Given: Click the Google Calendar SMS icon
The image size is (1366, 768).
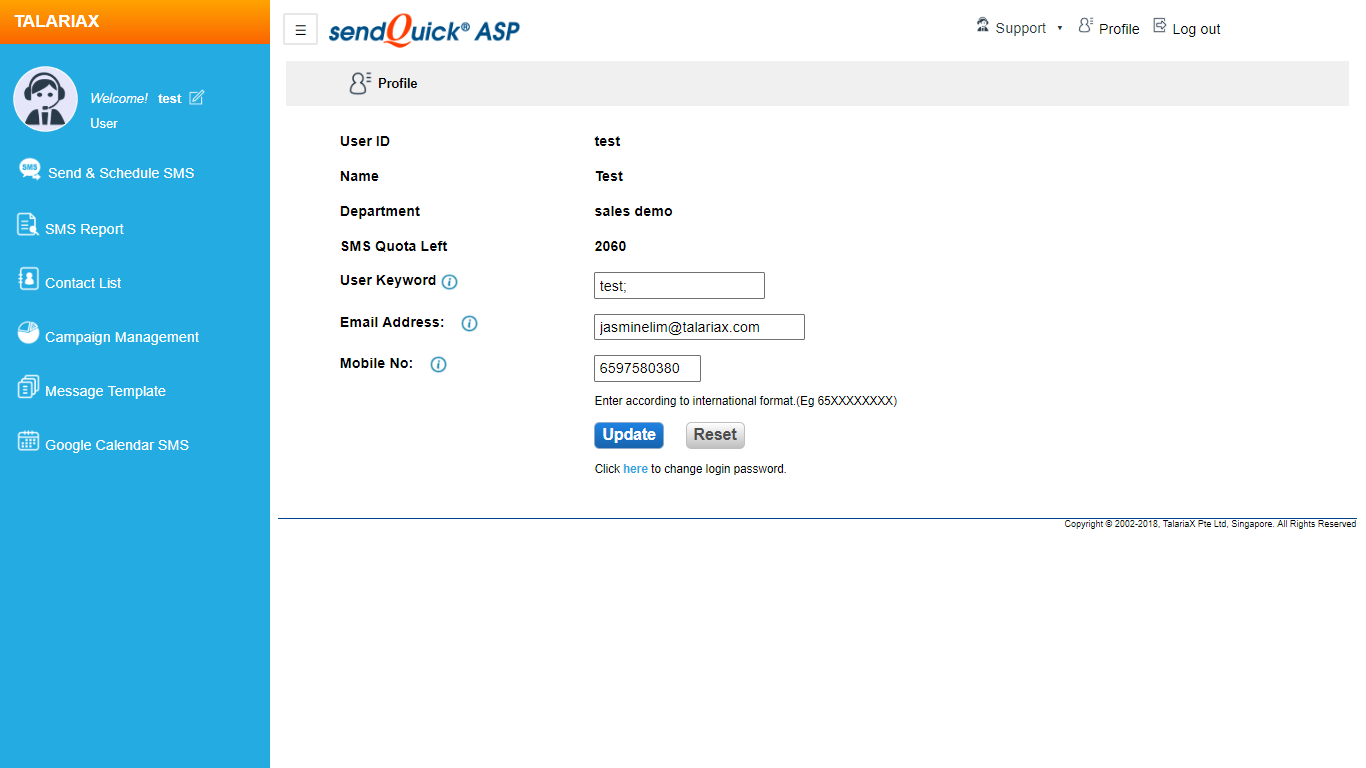Looking at the screenshot, I should coord(28,441).
